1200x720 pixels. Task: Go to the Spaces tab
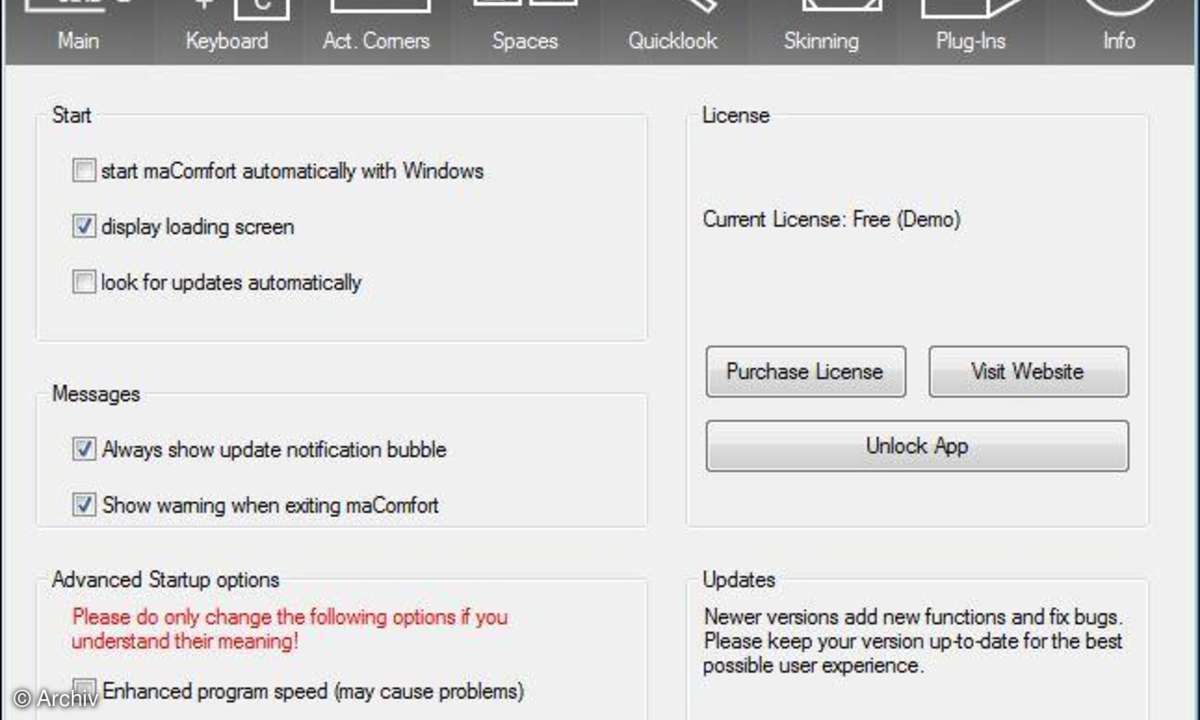pyautogui.click(x=525, y=30)
